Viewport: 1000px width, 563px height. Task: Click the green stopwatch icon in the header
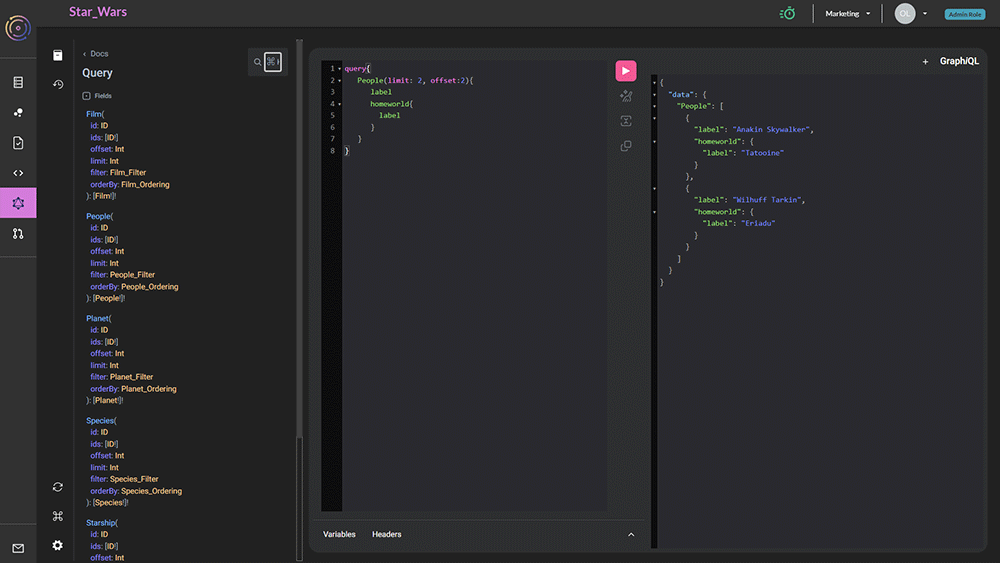coord(788,13)
